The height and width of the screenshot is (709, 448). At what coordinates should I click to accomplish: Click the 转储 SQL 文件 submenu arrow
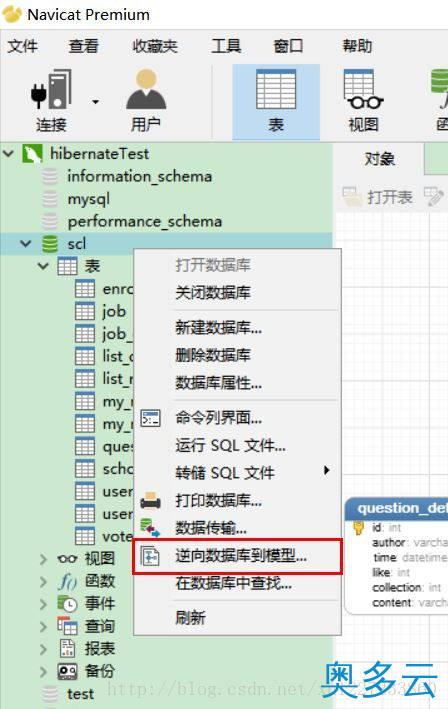click(327, 471)
